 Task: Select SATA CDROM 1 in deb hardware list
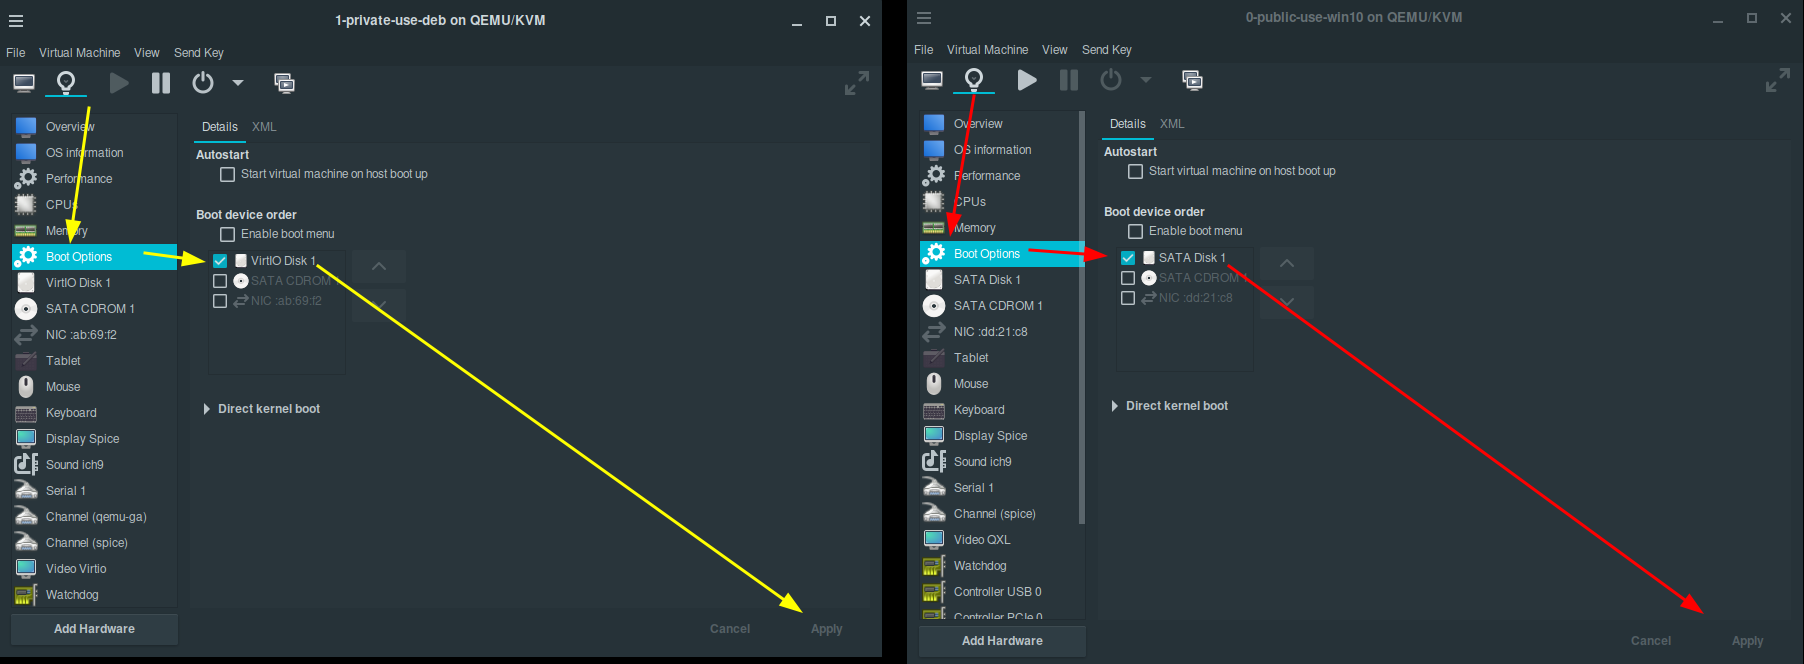pos(95,309)
